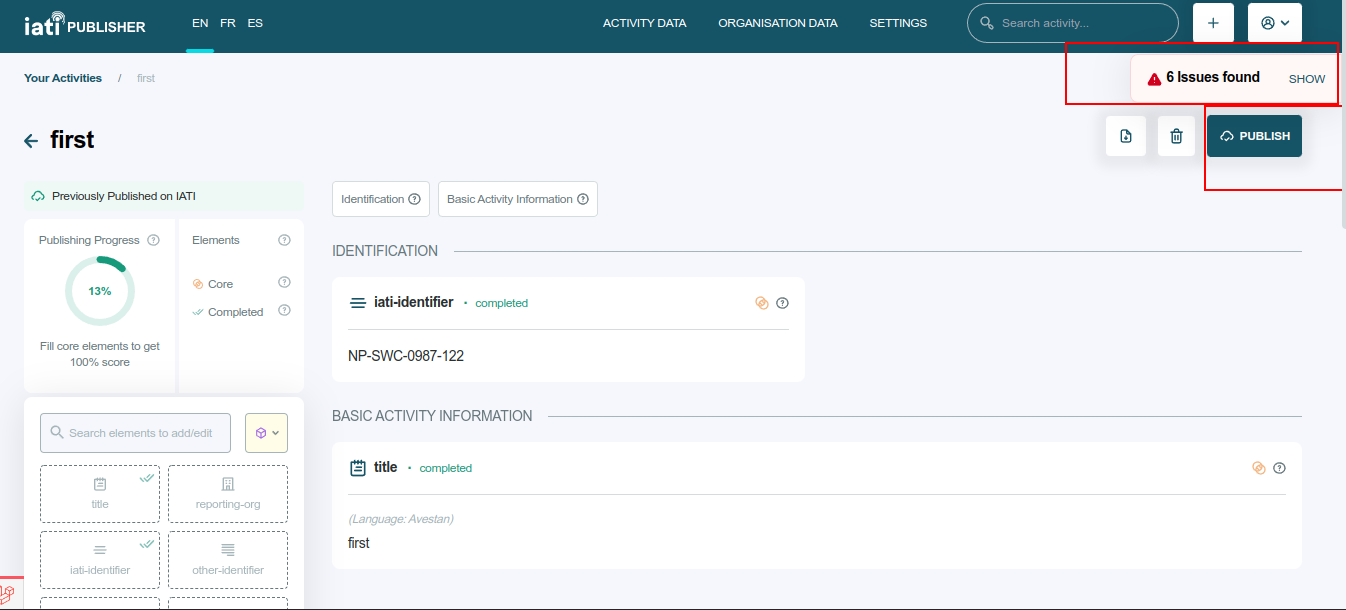Open the user account dropdown
Image resolution: width=1346 pixels, height=610 pixels.
click(x=1275, y=23)
